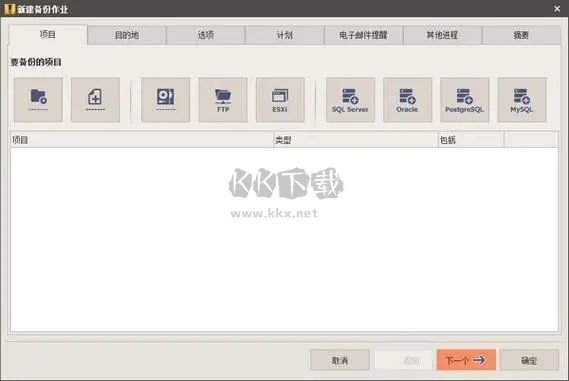Screen dimensions: 569x381
Task: Click the 包括 column header
Action: (x=471, y=140)
